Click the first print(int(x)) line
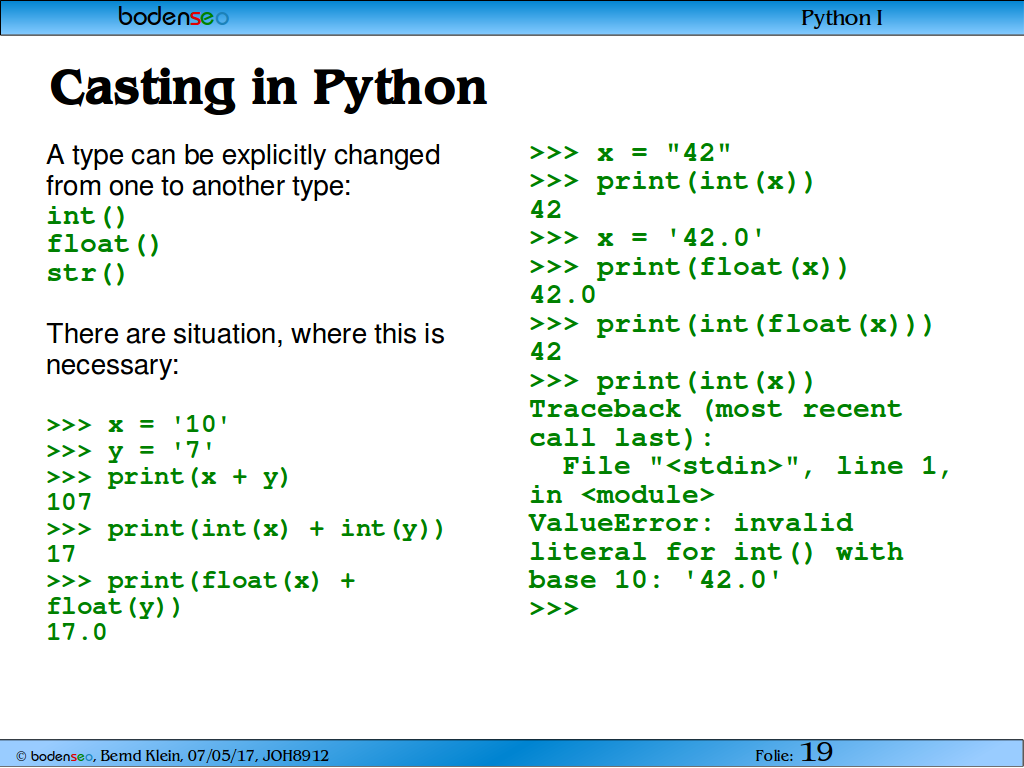This screenshot has height=768, width=1024. click(672, 182)
